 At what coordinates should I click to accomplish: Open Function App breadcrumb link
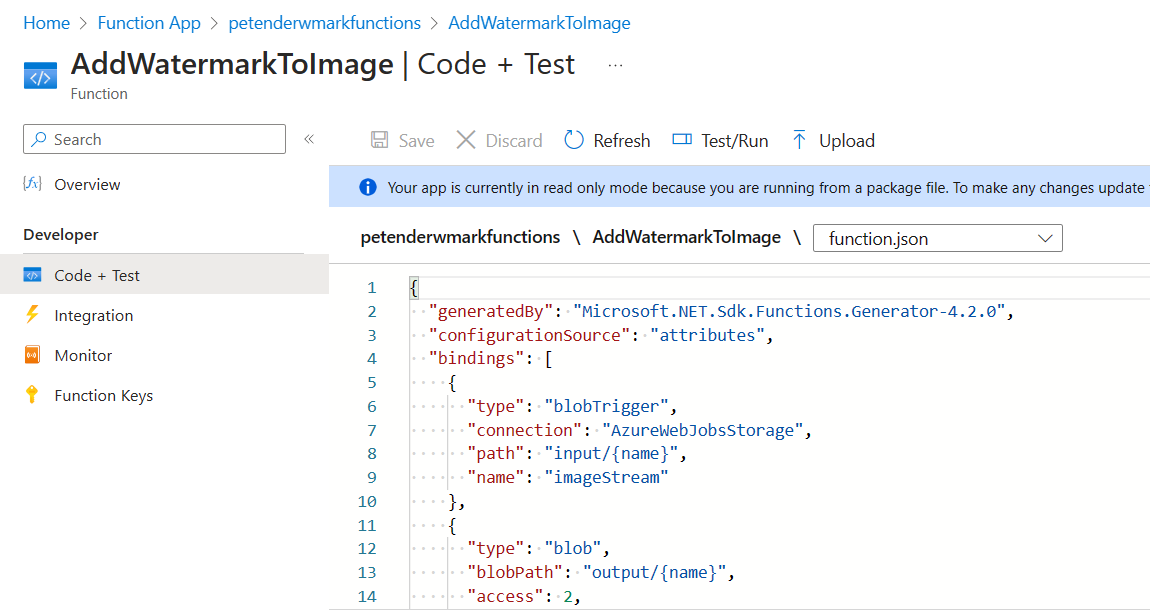[149, 23]
